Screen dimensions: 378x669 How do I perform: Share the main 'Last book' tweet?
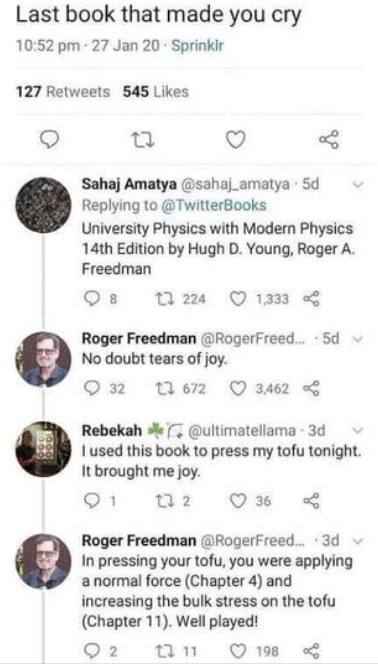pos(329,139)
